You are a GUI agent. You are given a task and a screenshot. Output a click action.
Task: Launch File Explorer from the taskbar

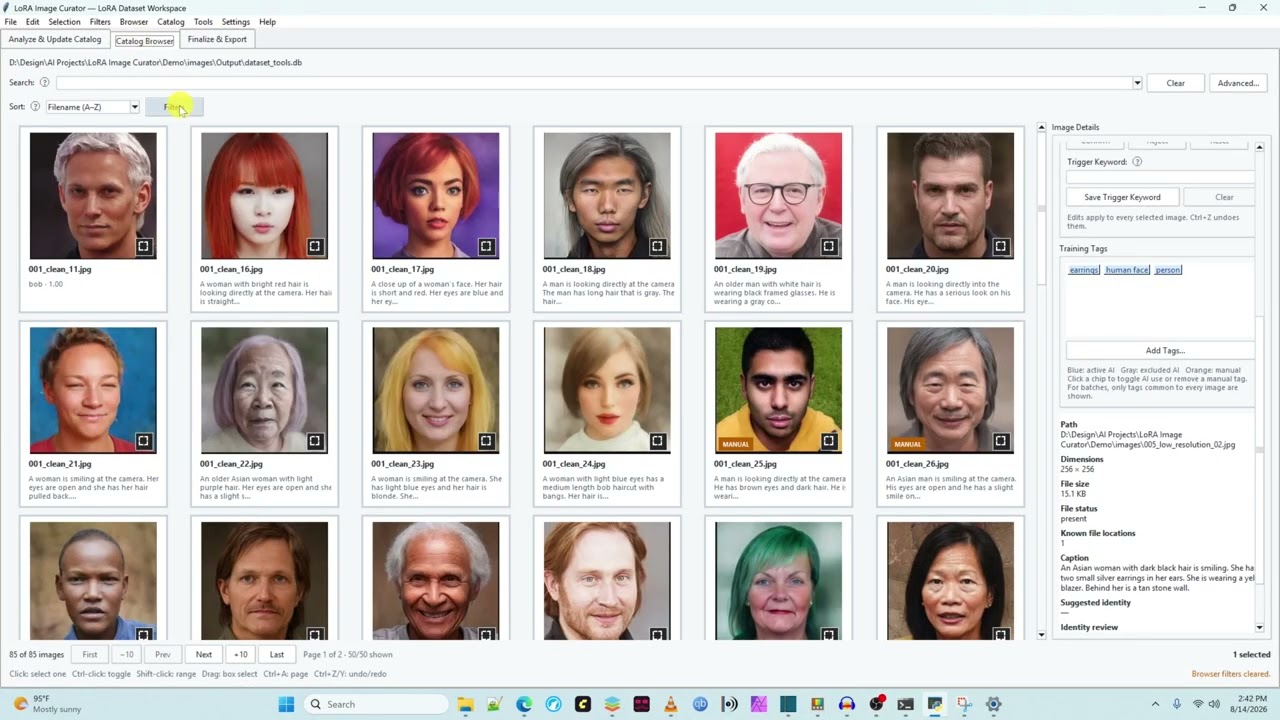465,704
